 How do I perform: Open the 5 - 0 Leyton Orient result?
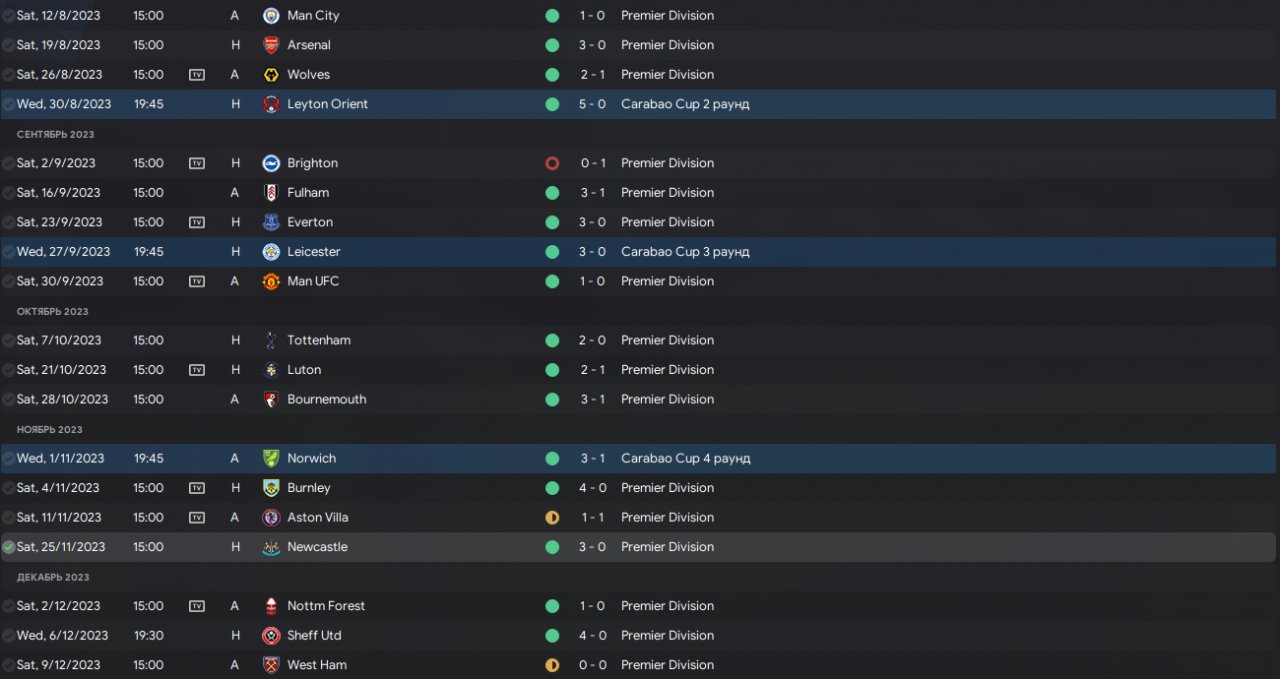click(592, 104)
